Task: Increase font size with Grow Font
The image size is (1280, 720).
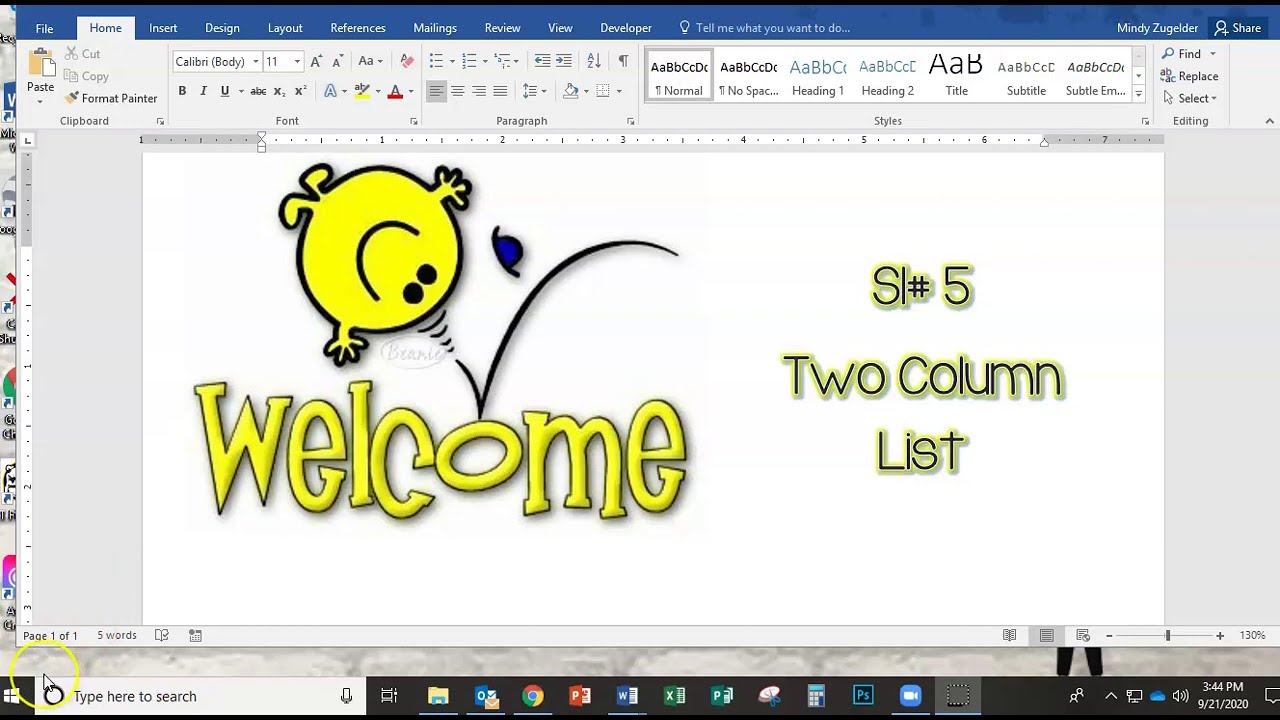Action: pos(317,61)
